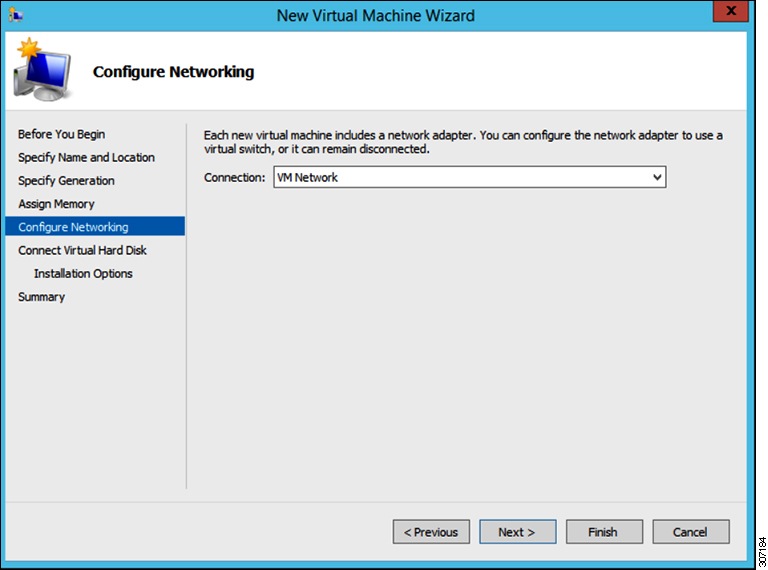Click the wizard's title bar system icon
This screenshot has width=768, height=570.
tap(16, 15)
